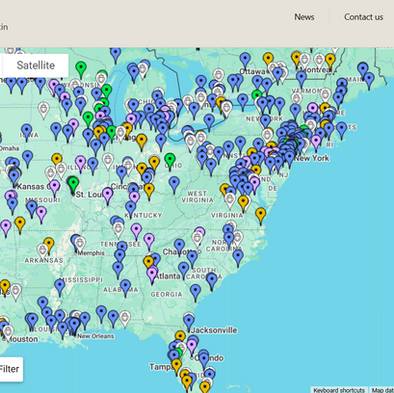Switch map to Satellite view
The height and width of the screenshot is (393, 394).
(x=35, y=65)
